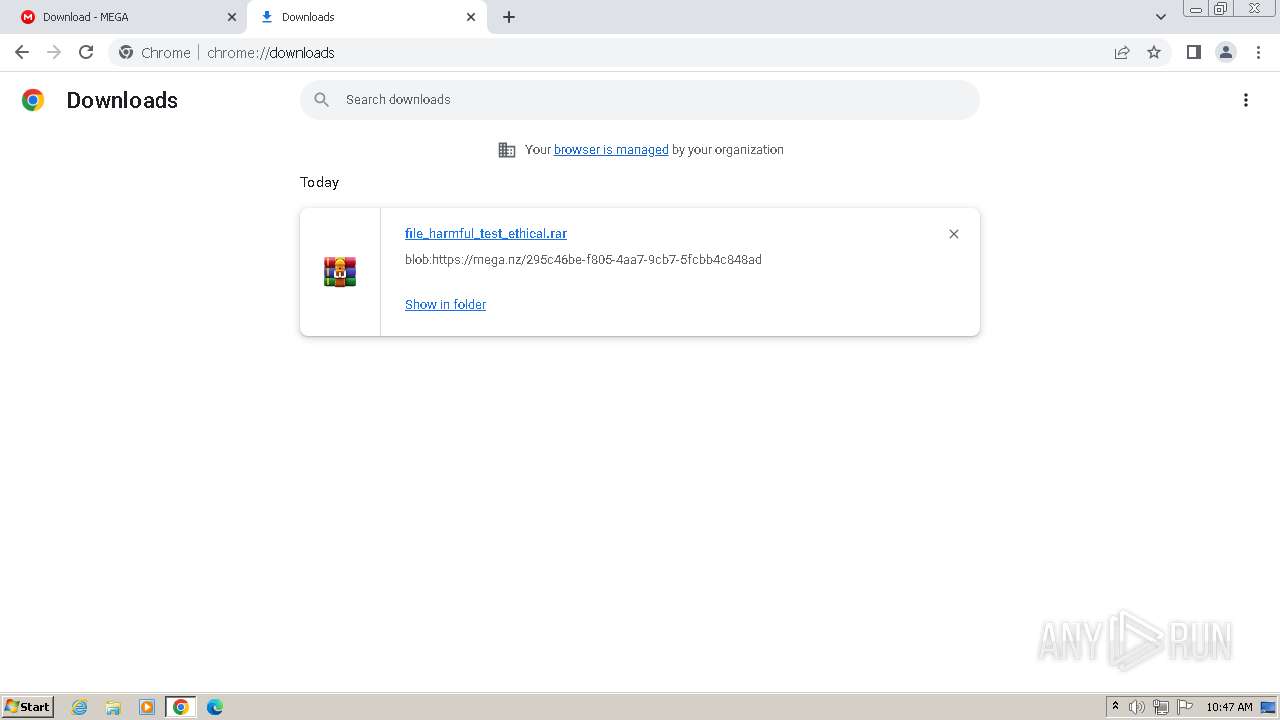Click the Search downloads field
The image size is (1280, 720).
(x=640, y=100)
